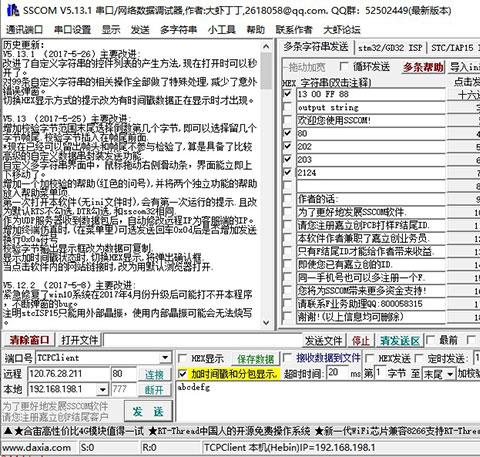Tick the HEX checkbox beside 'output string'

pyautogui.click(x=287, y=107)
